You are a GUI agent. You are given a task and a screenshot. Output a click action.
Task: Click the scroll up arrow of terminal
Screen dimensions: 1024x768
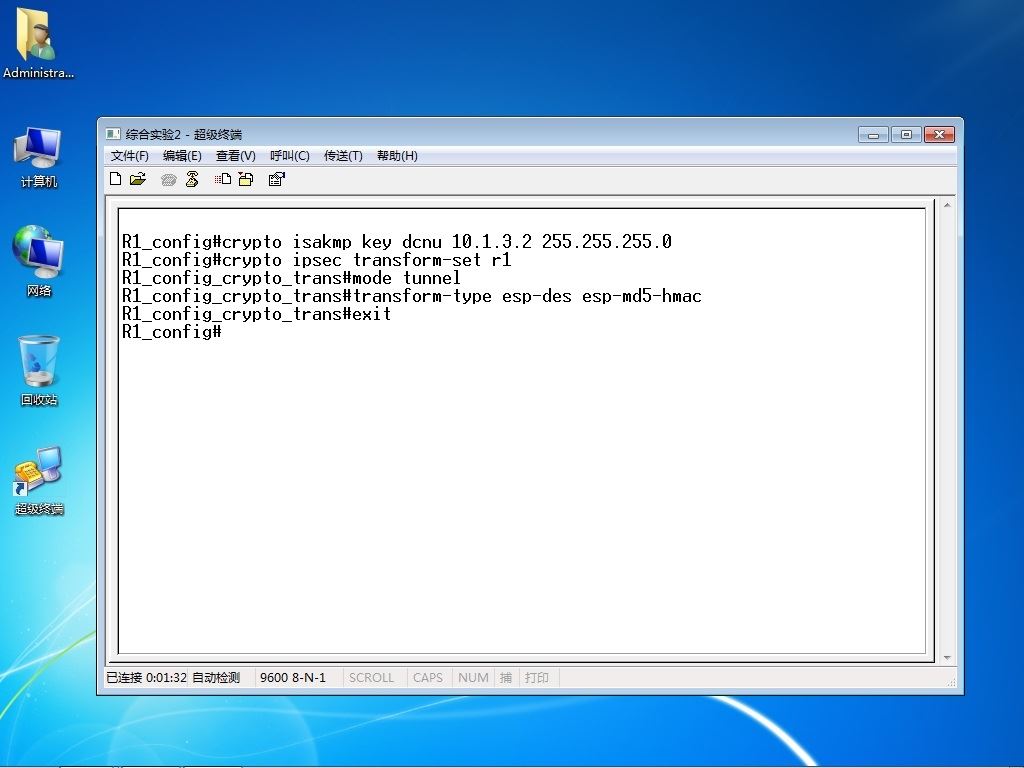(x=947, y=205)
